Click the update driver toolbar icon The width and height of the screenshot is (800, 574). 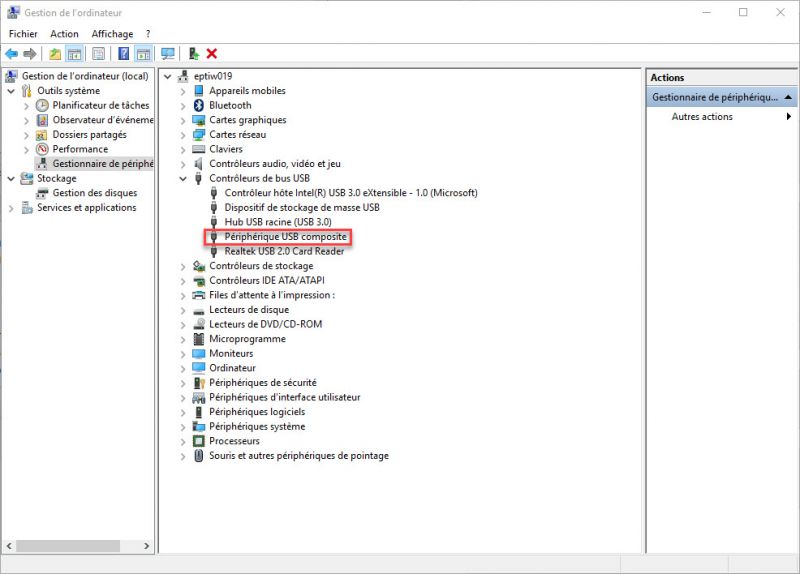pos(193,54)
